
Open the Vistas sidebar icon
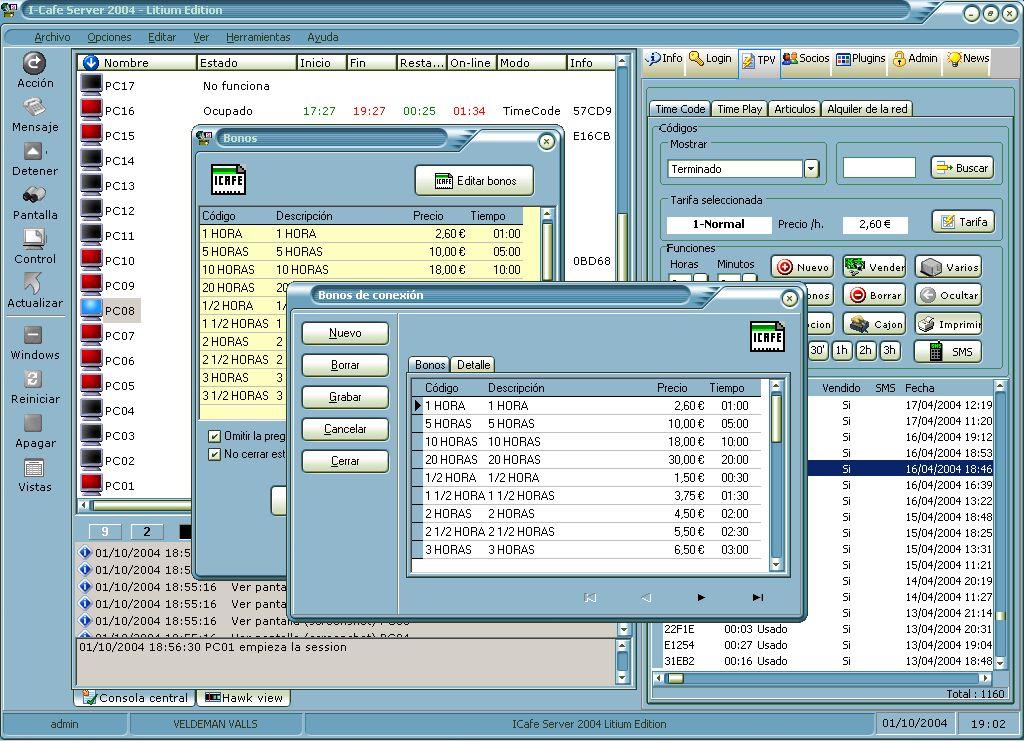click(x=34, y=467)
